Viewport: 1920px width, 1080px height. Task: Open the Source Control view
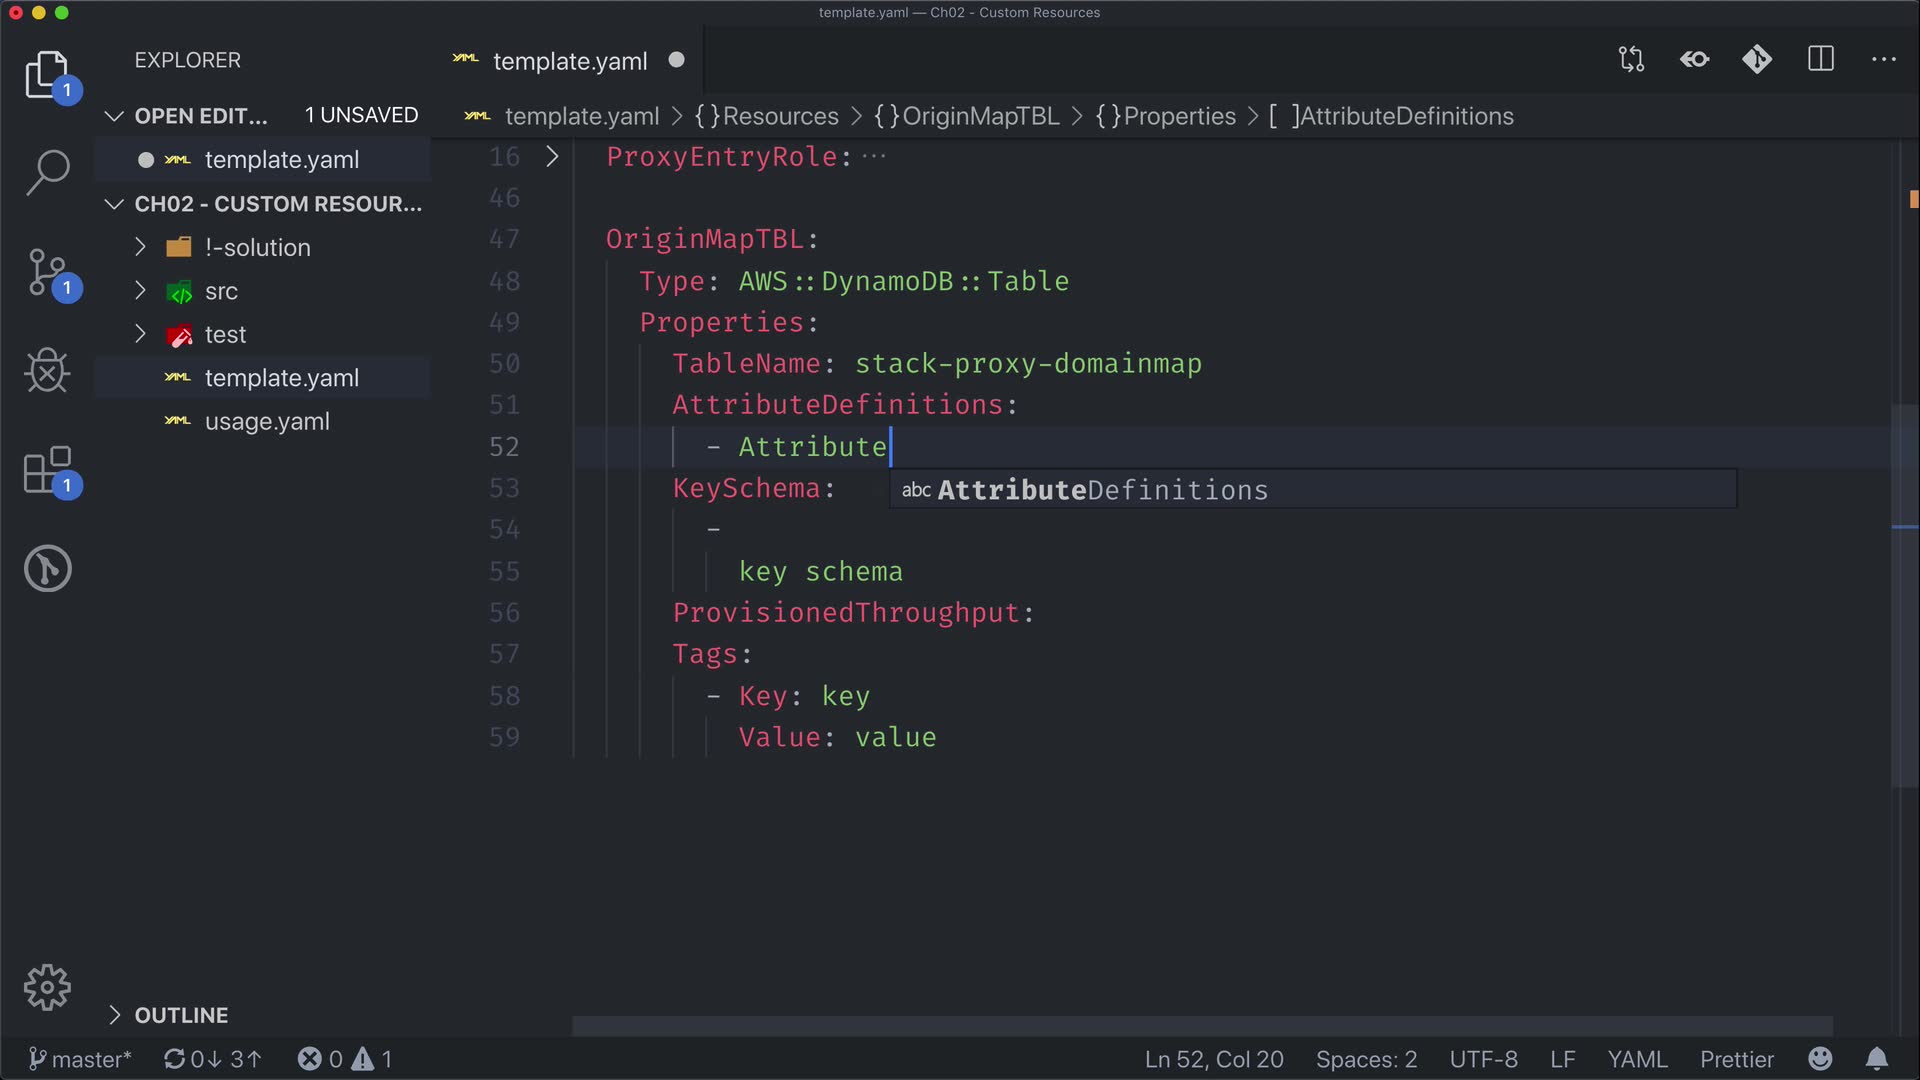[x=47, y=272]
